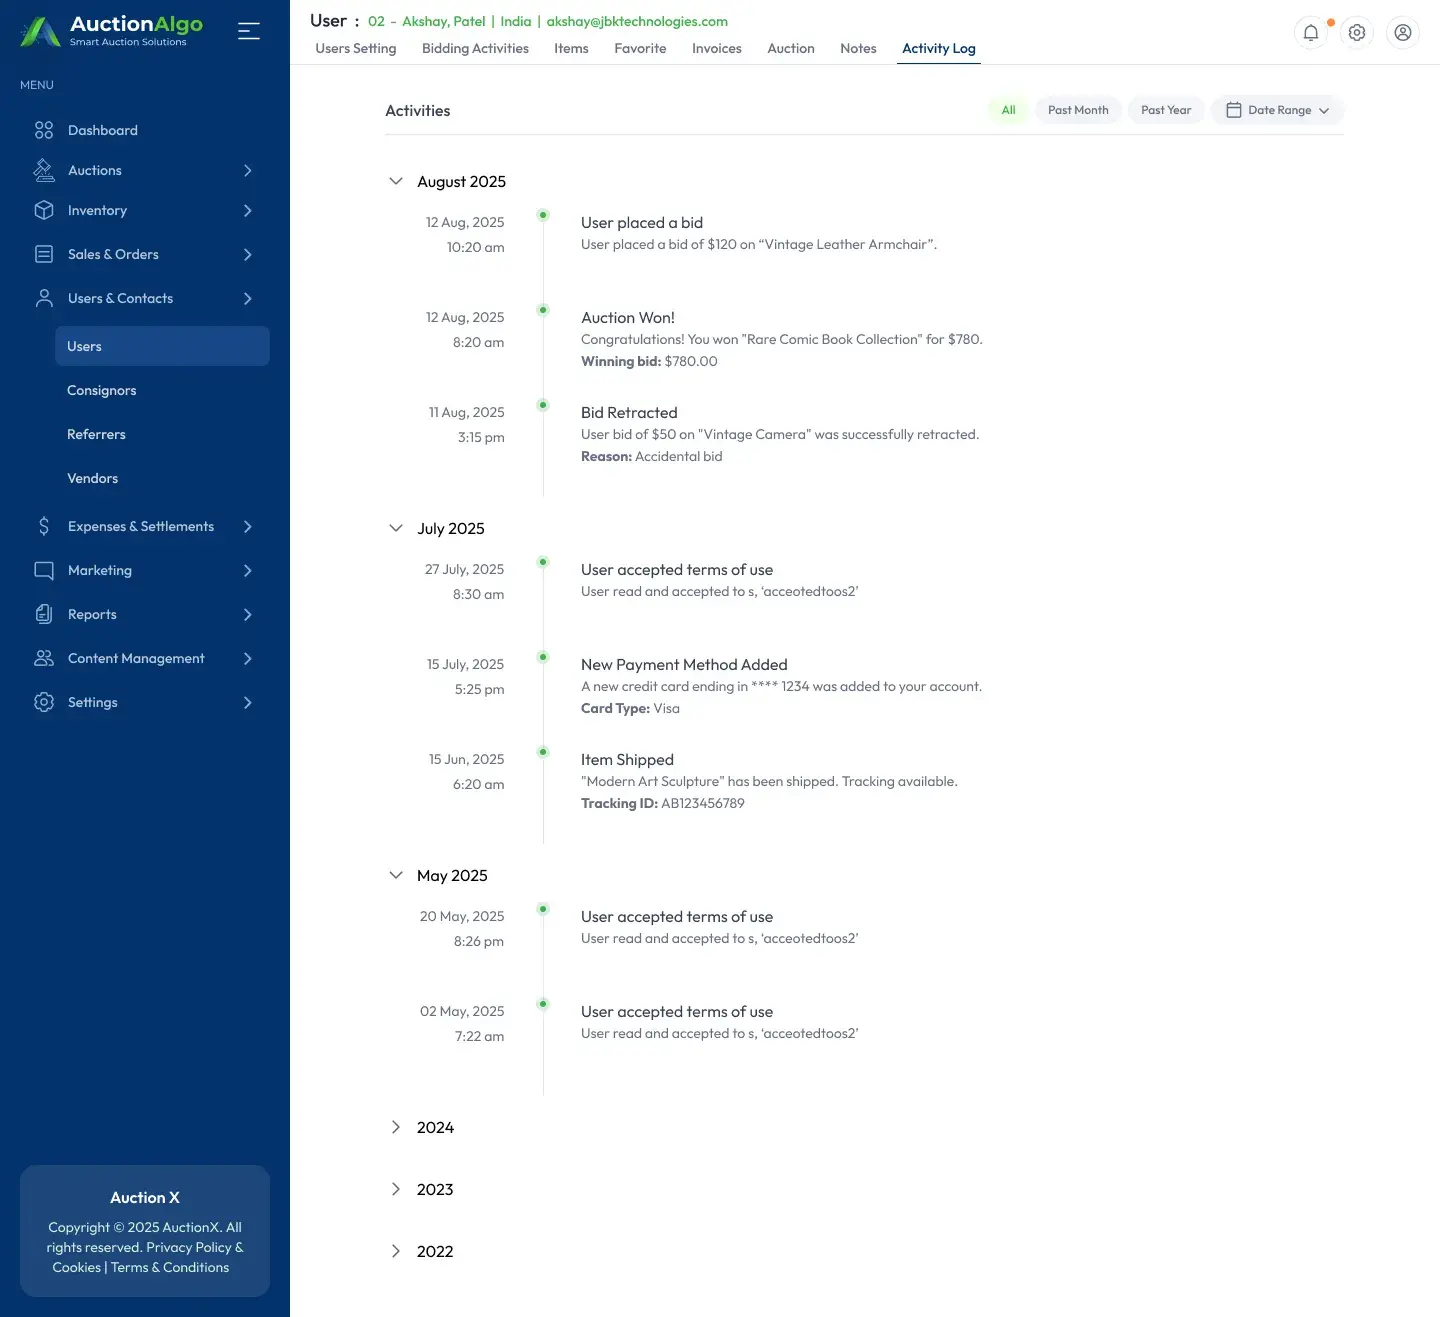Screen dimensions: 1440x1317
Task: Click the Expenses & Settlements dollar icon
Action: point(44,526)
